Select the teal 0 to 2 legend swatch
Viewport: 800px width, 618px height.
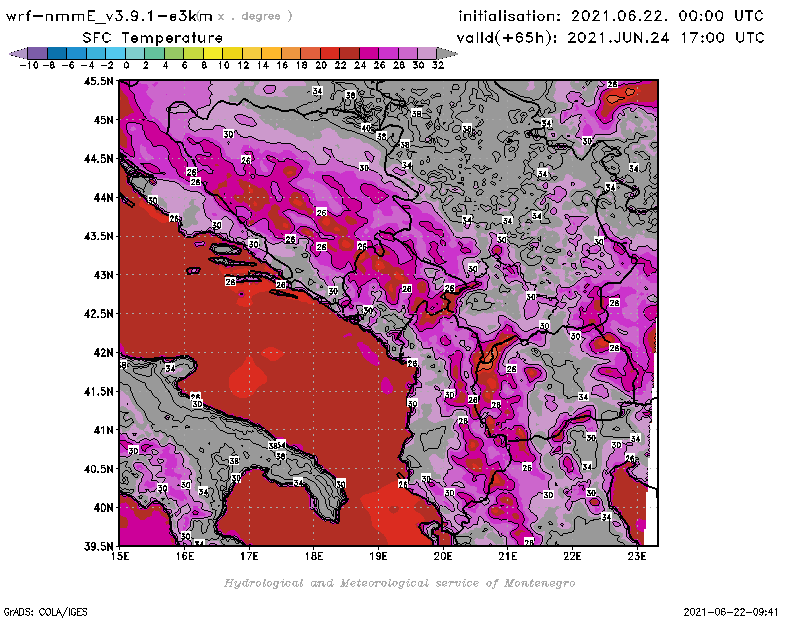[x=135, y=53]
